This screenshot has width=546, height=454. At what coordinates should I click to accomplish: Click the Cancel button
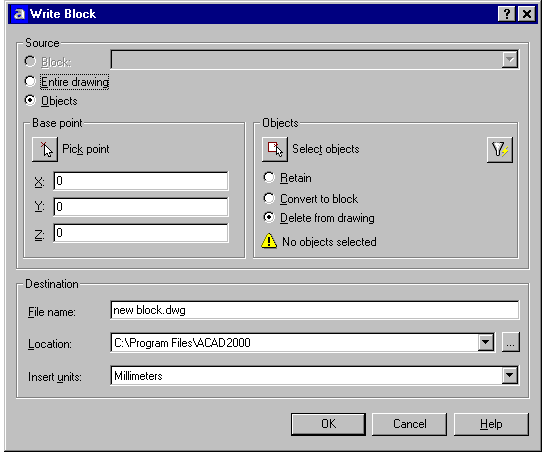[x=410, y=424]
